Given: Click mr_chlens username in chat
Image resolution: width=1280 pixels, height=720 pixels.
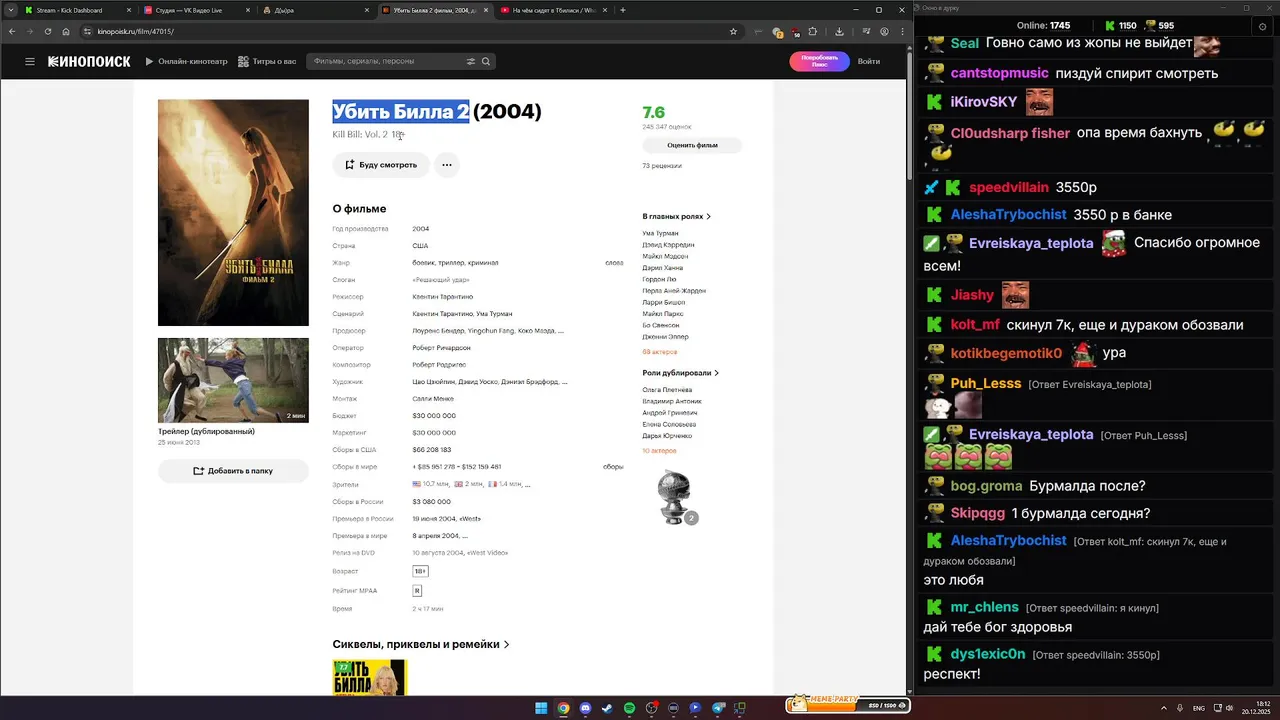Looking at the screenshot, I should pyautogui.click(x=984, y=607).
